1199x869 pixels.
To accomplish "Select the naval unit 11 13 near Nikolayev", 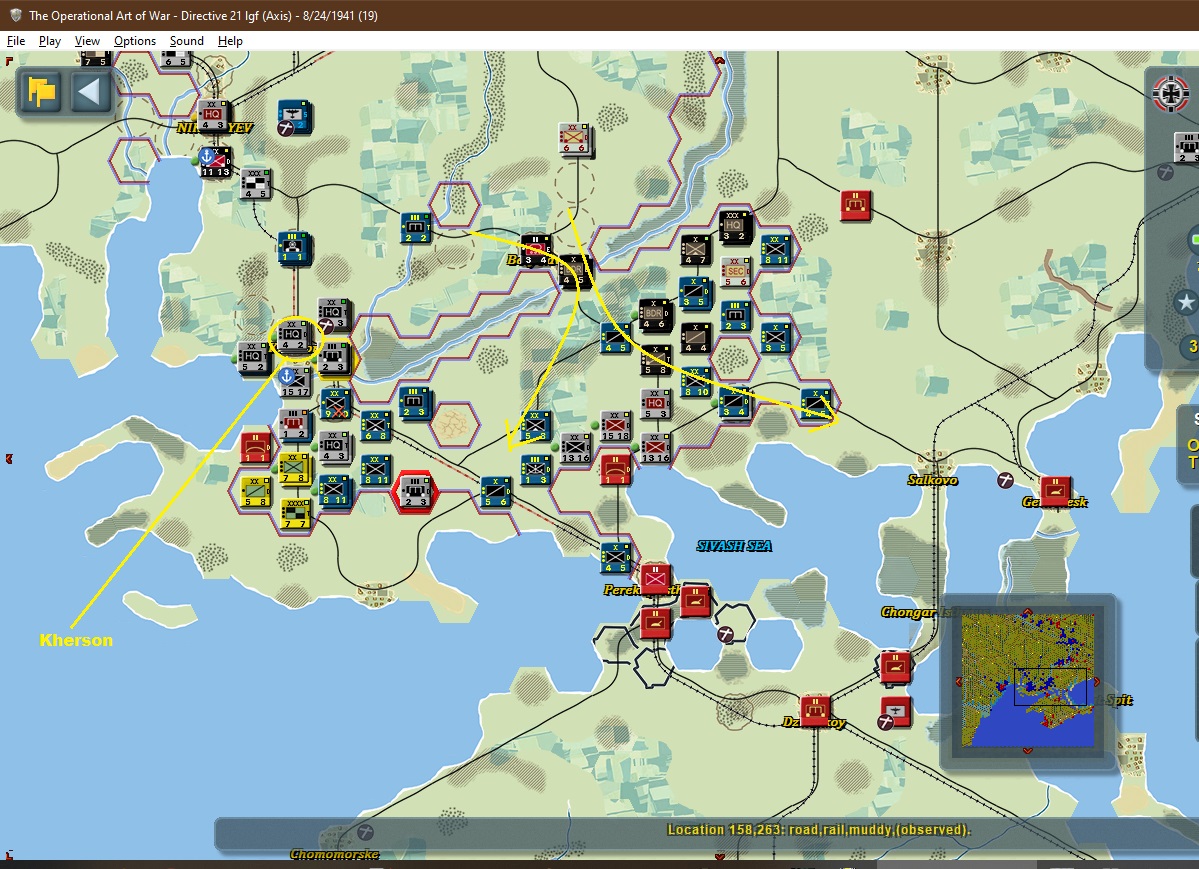I will (216, 162).
